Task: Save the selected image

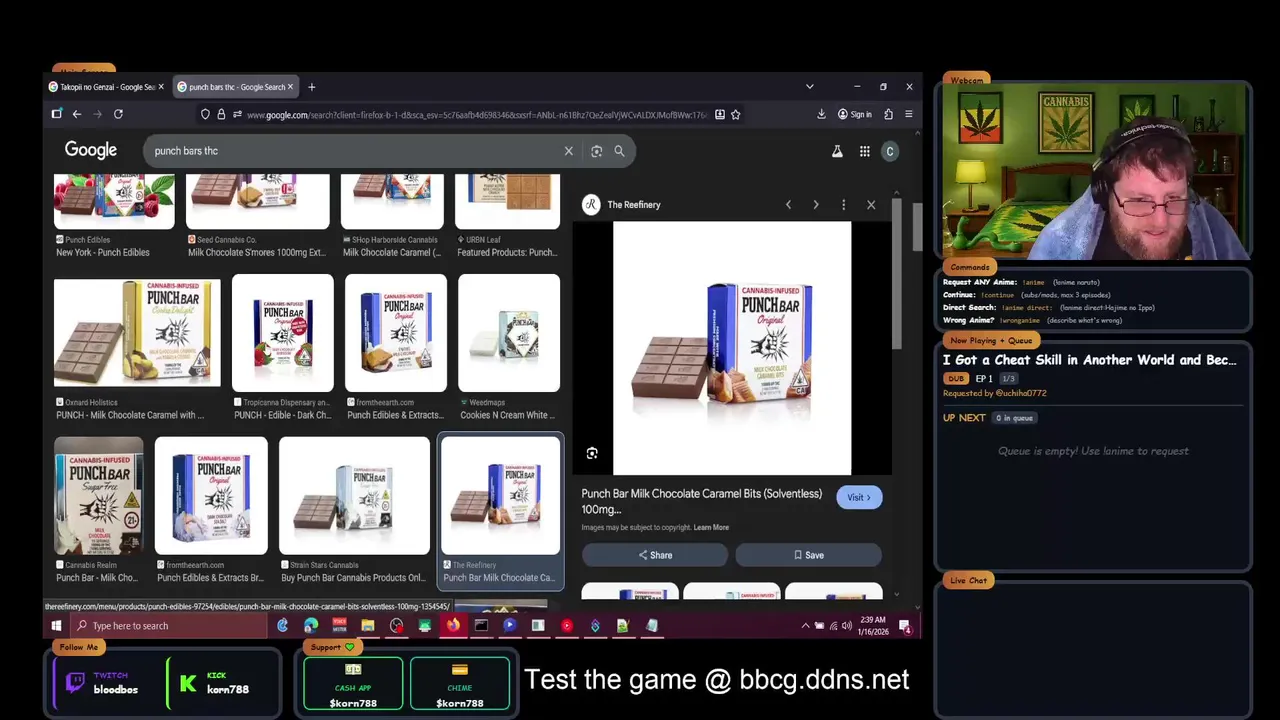Action: [x=808, y=555]
